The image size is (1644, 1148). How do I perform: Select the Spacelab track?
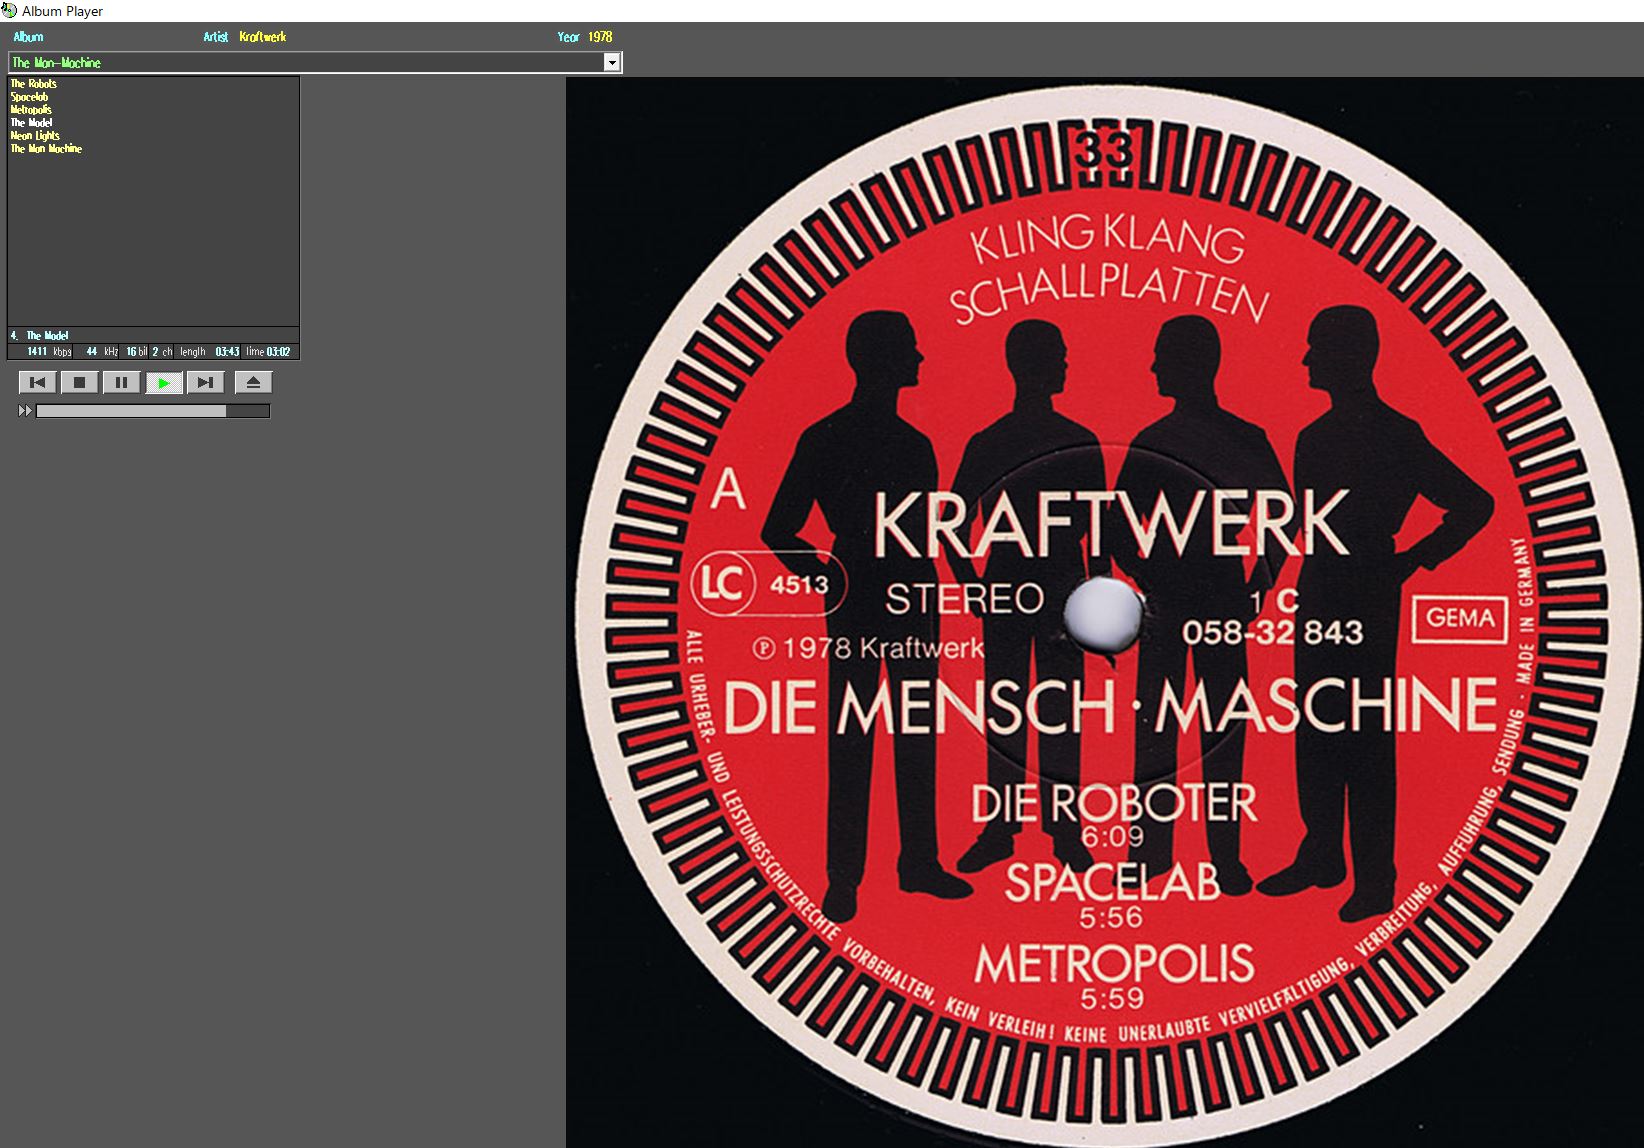[29, 97]
